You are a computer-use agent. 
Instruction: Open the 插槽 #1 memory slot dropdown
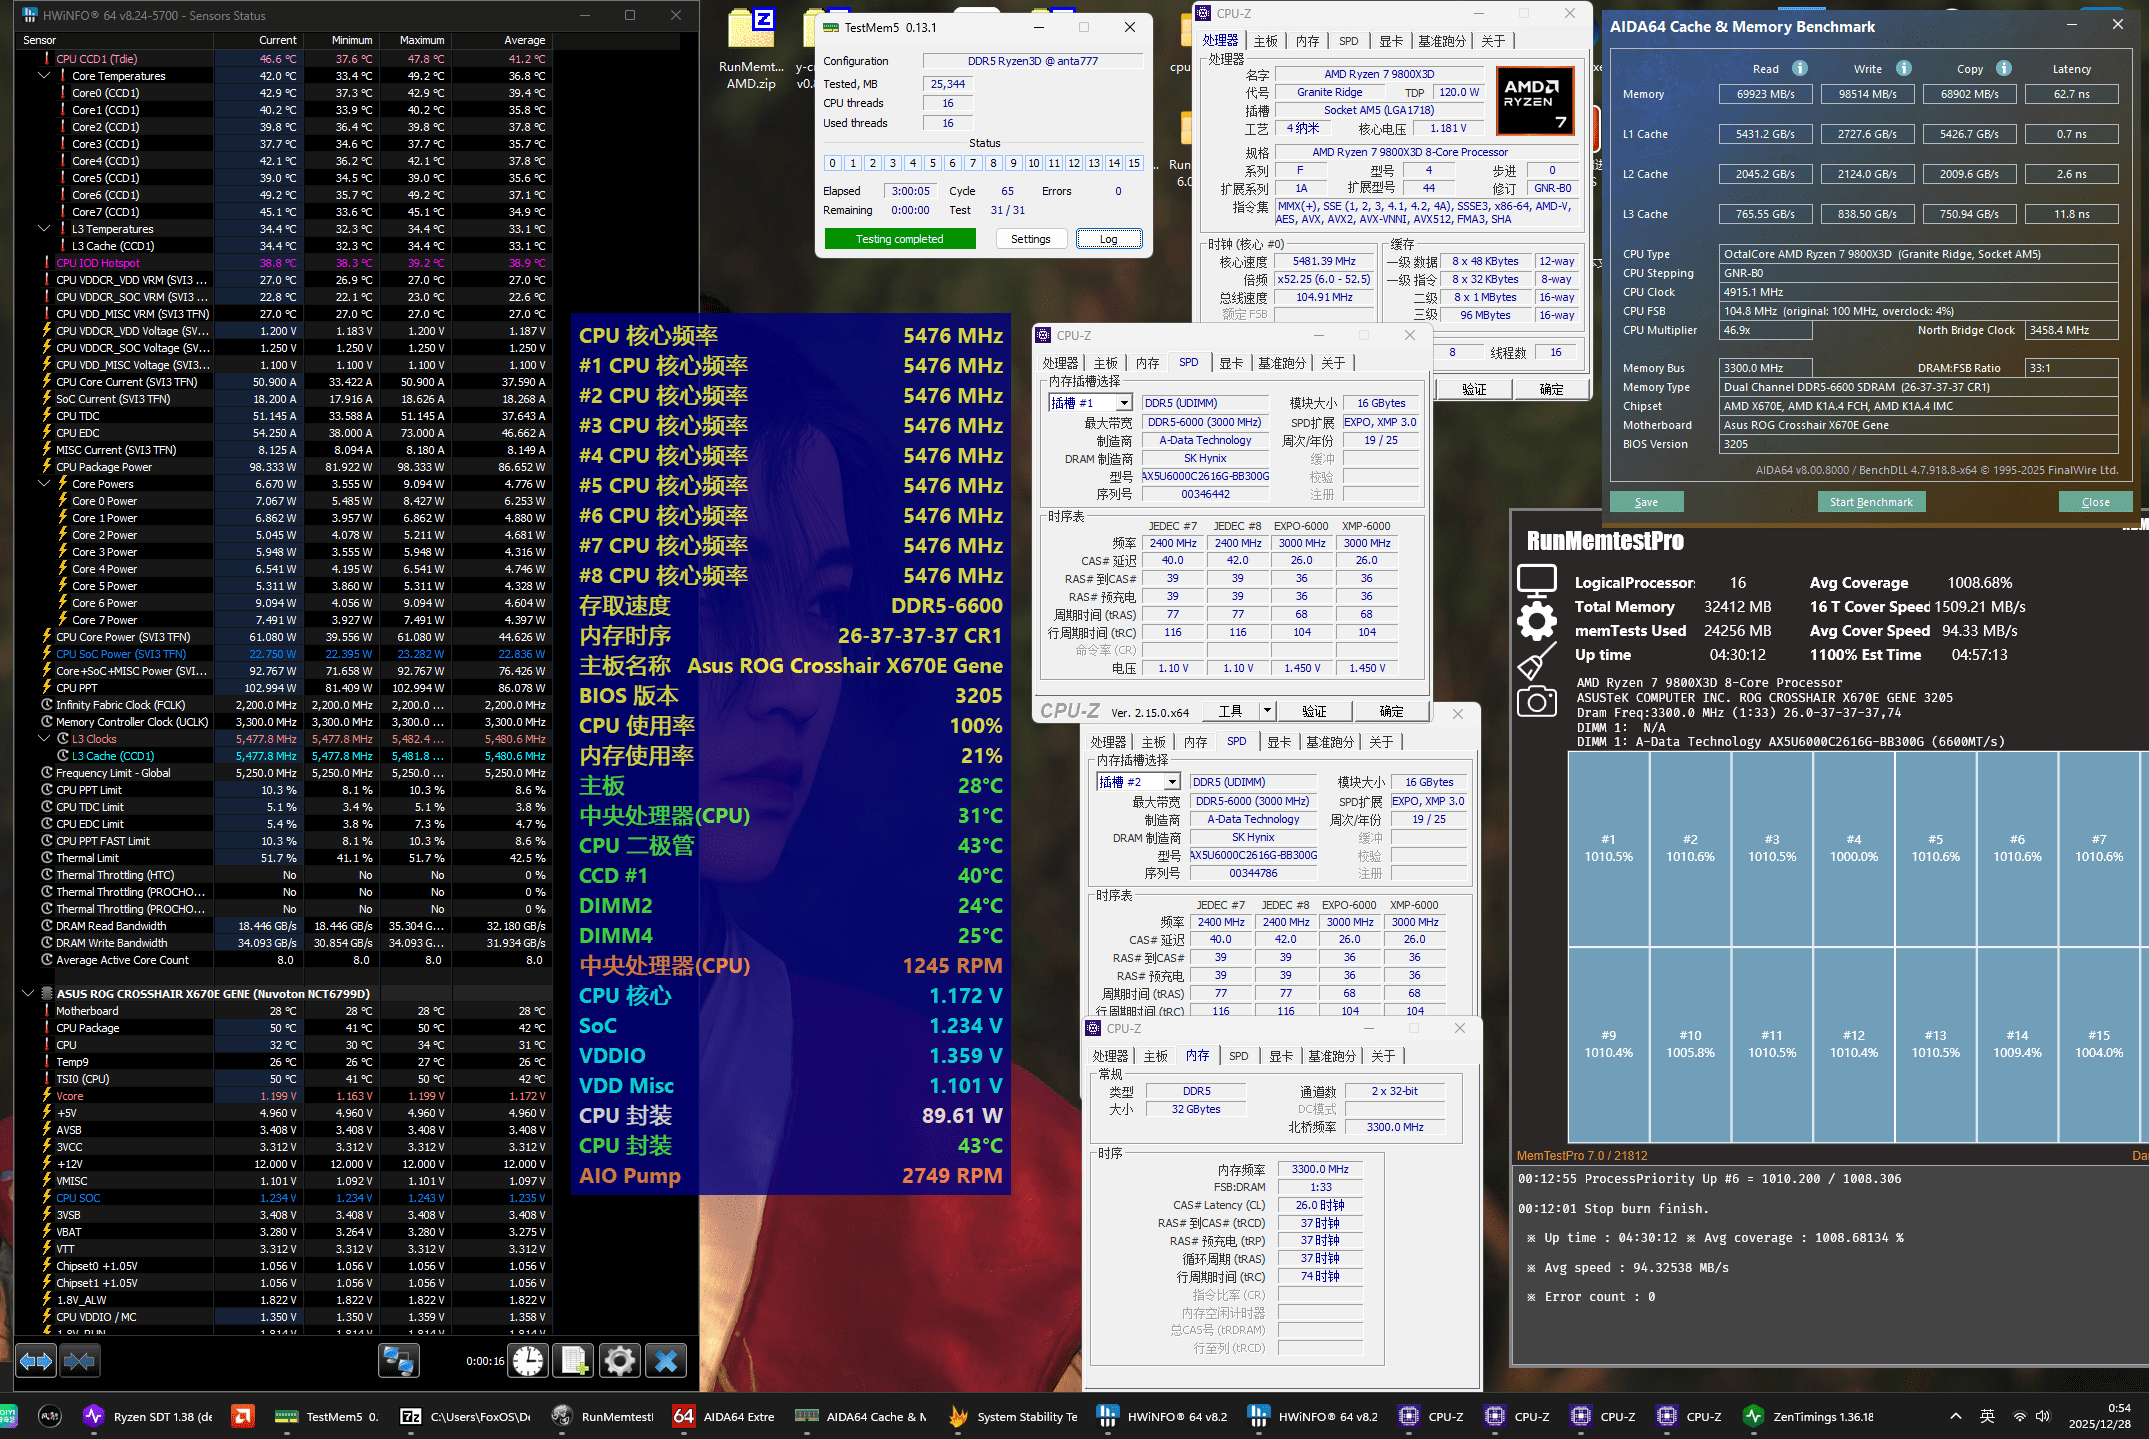(1124, 403)
